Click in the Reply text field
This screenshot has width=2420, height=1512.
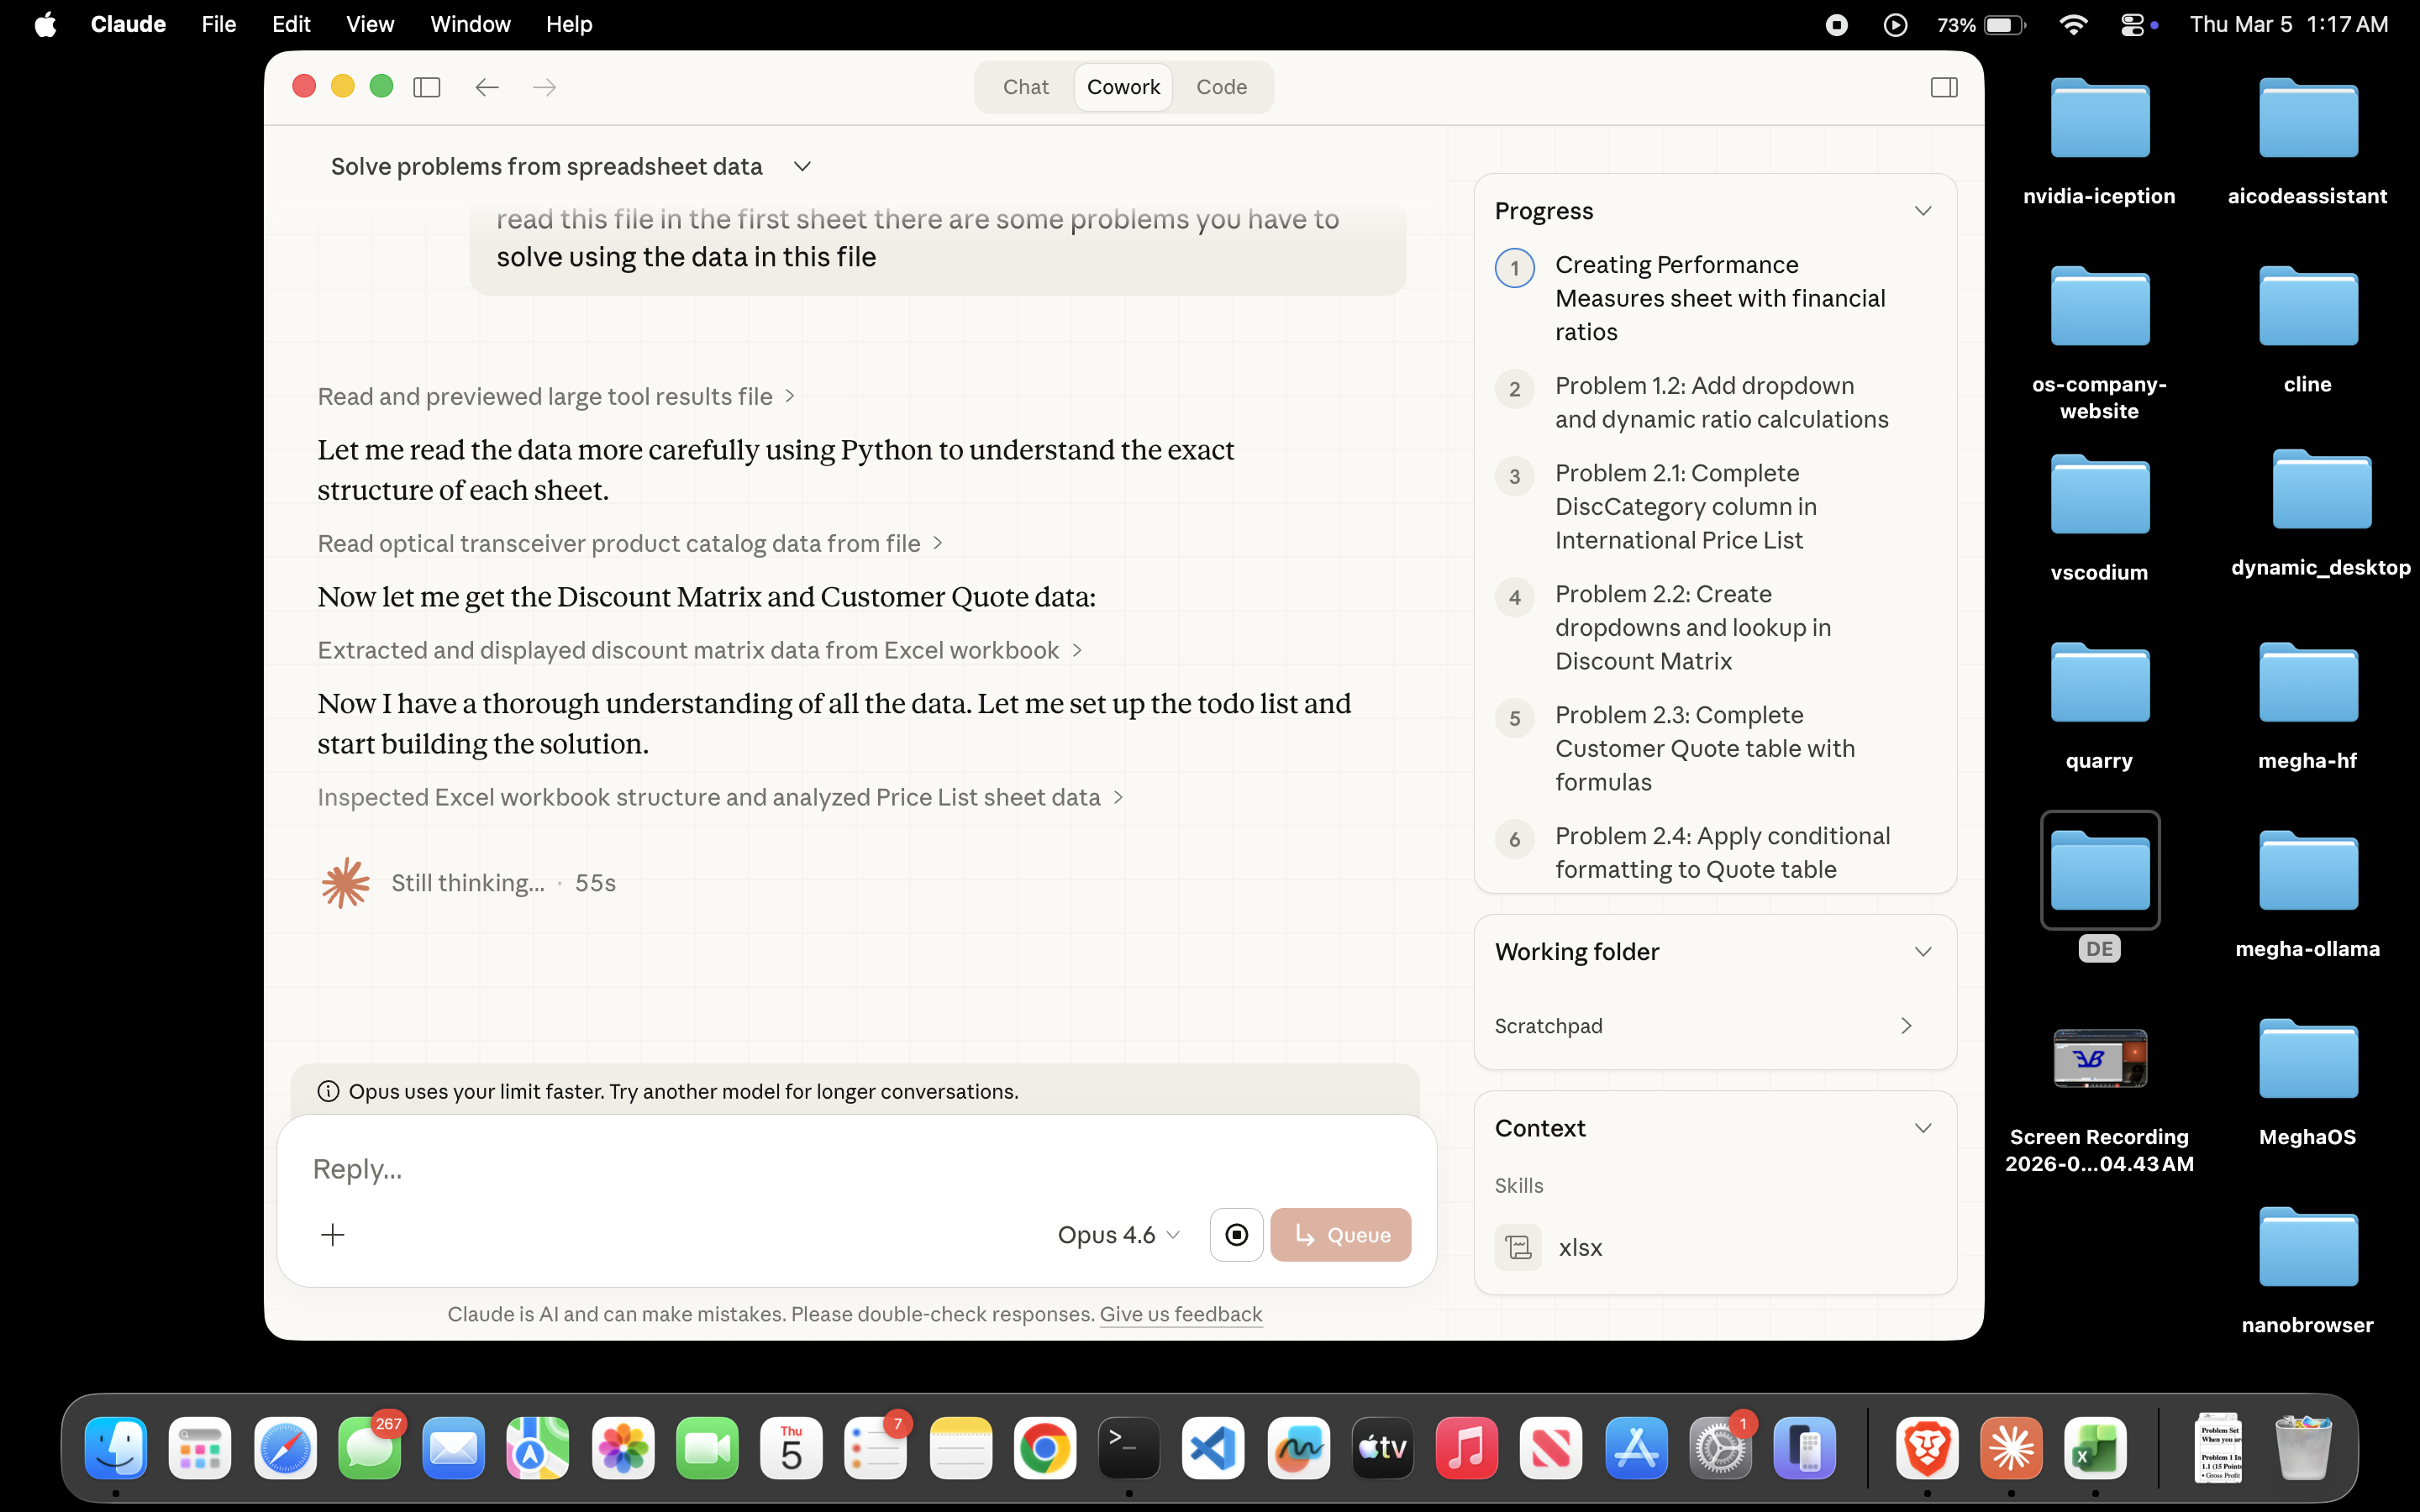point(856,1169)
